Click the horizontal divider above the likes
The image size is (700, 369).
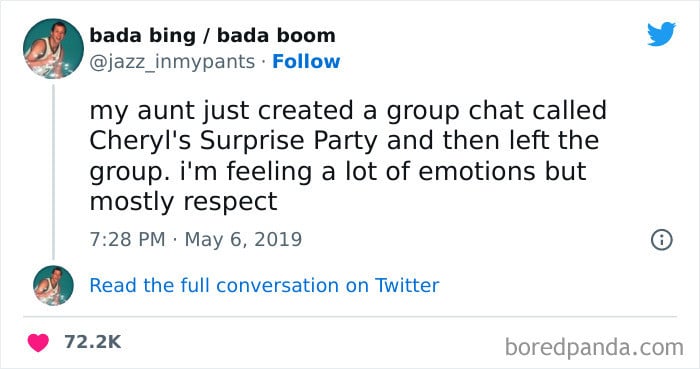pyautogui.click(x=350, y=317)
